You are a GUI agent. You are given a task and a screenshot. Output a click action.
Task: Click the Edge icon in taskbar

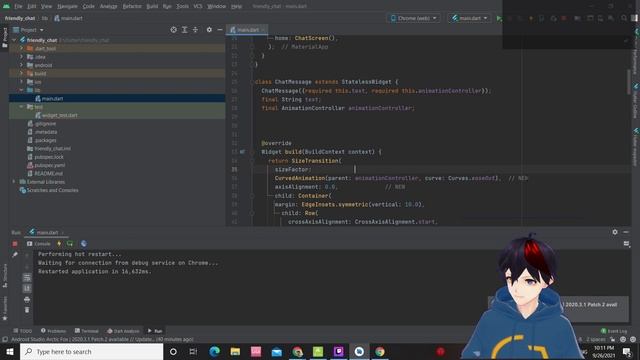(214, 351)
